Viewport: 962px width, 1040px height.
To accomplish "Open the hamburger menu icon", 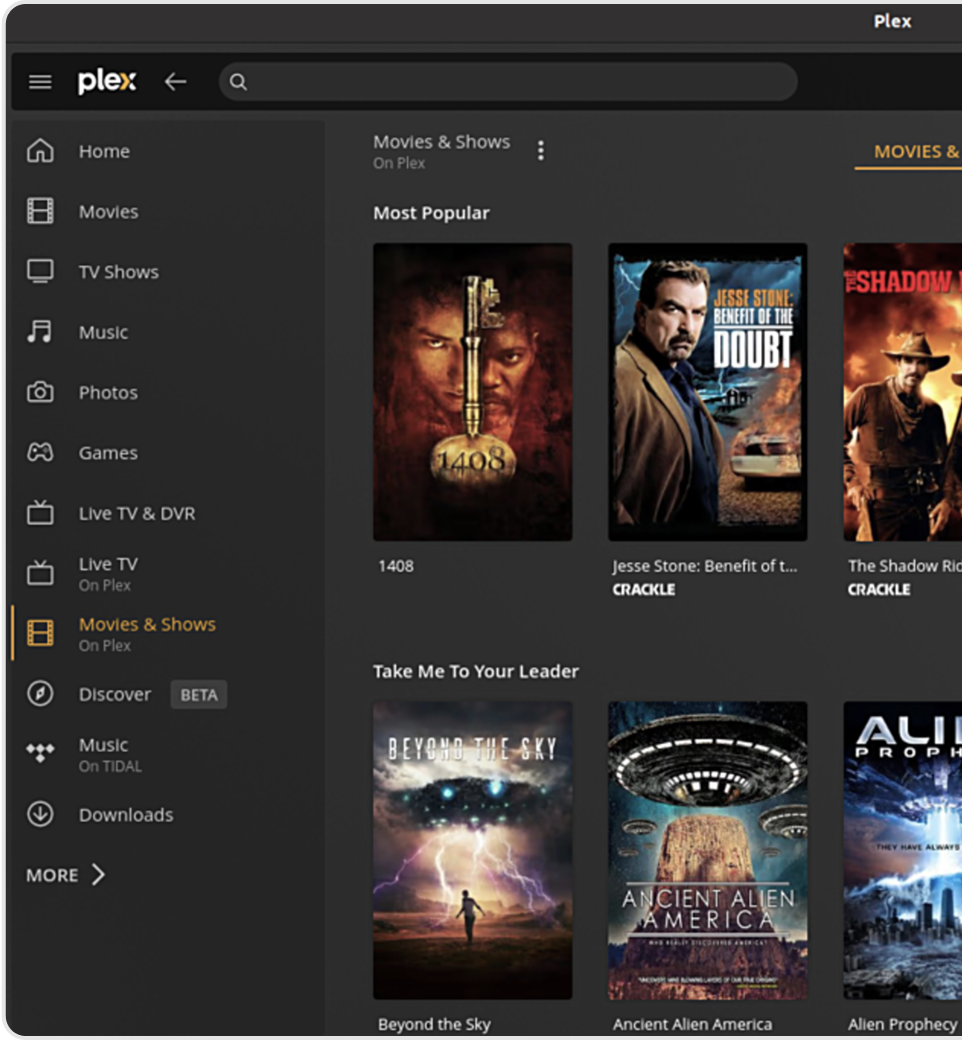I will point(40,82).
